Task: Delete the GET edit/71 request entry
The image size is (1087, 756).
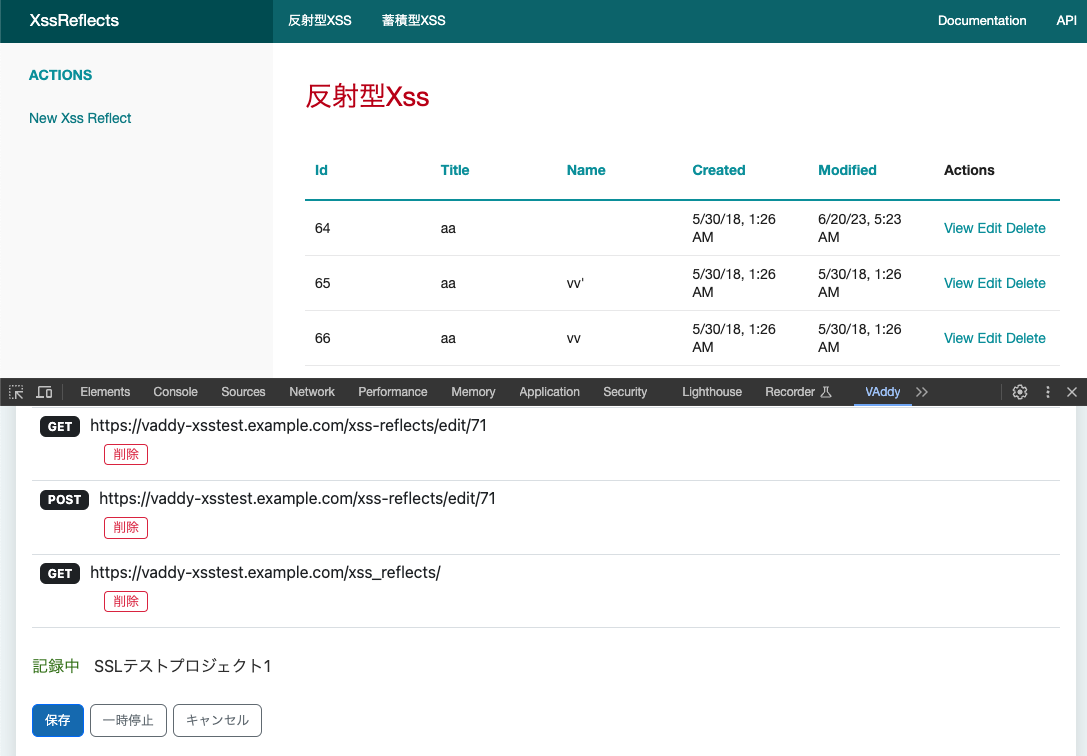Action: (126, 455)
